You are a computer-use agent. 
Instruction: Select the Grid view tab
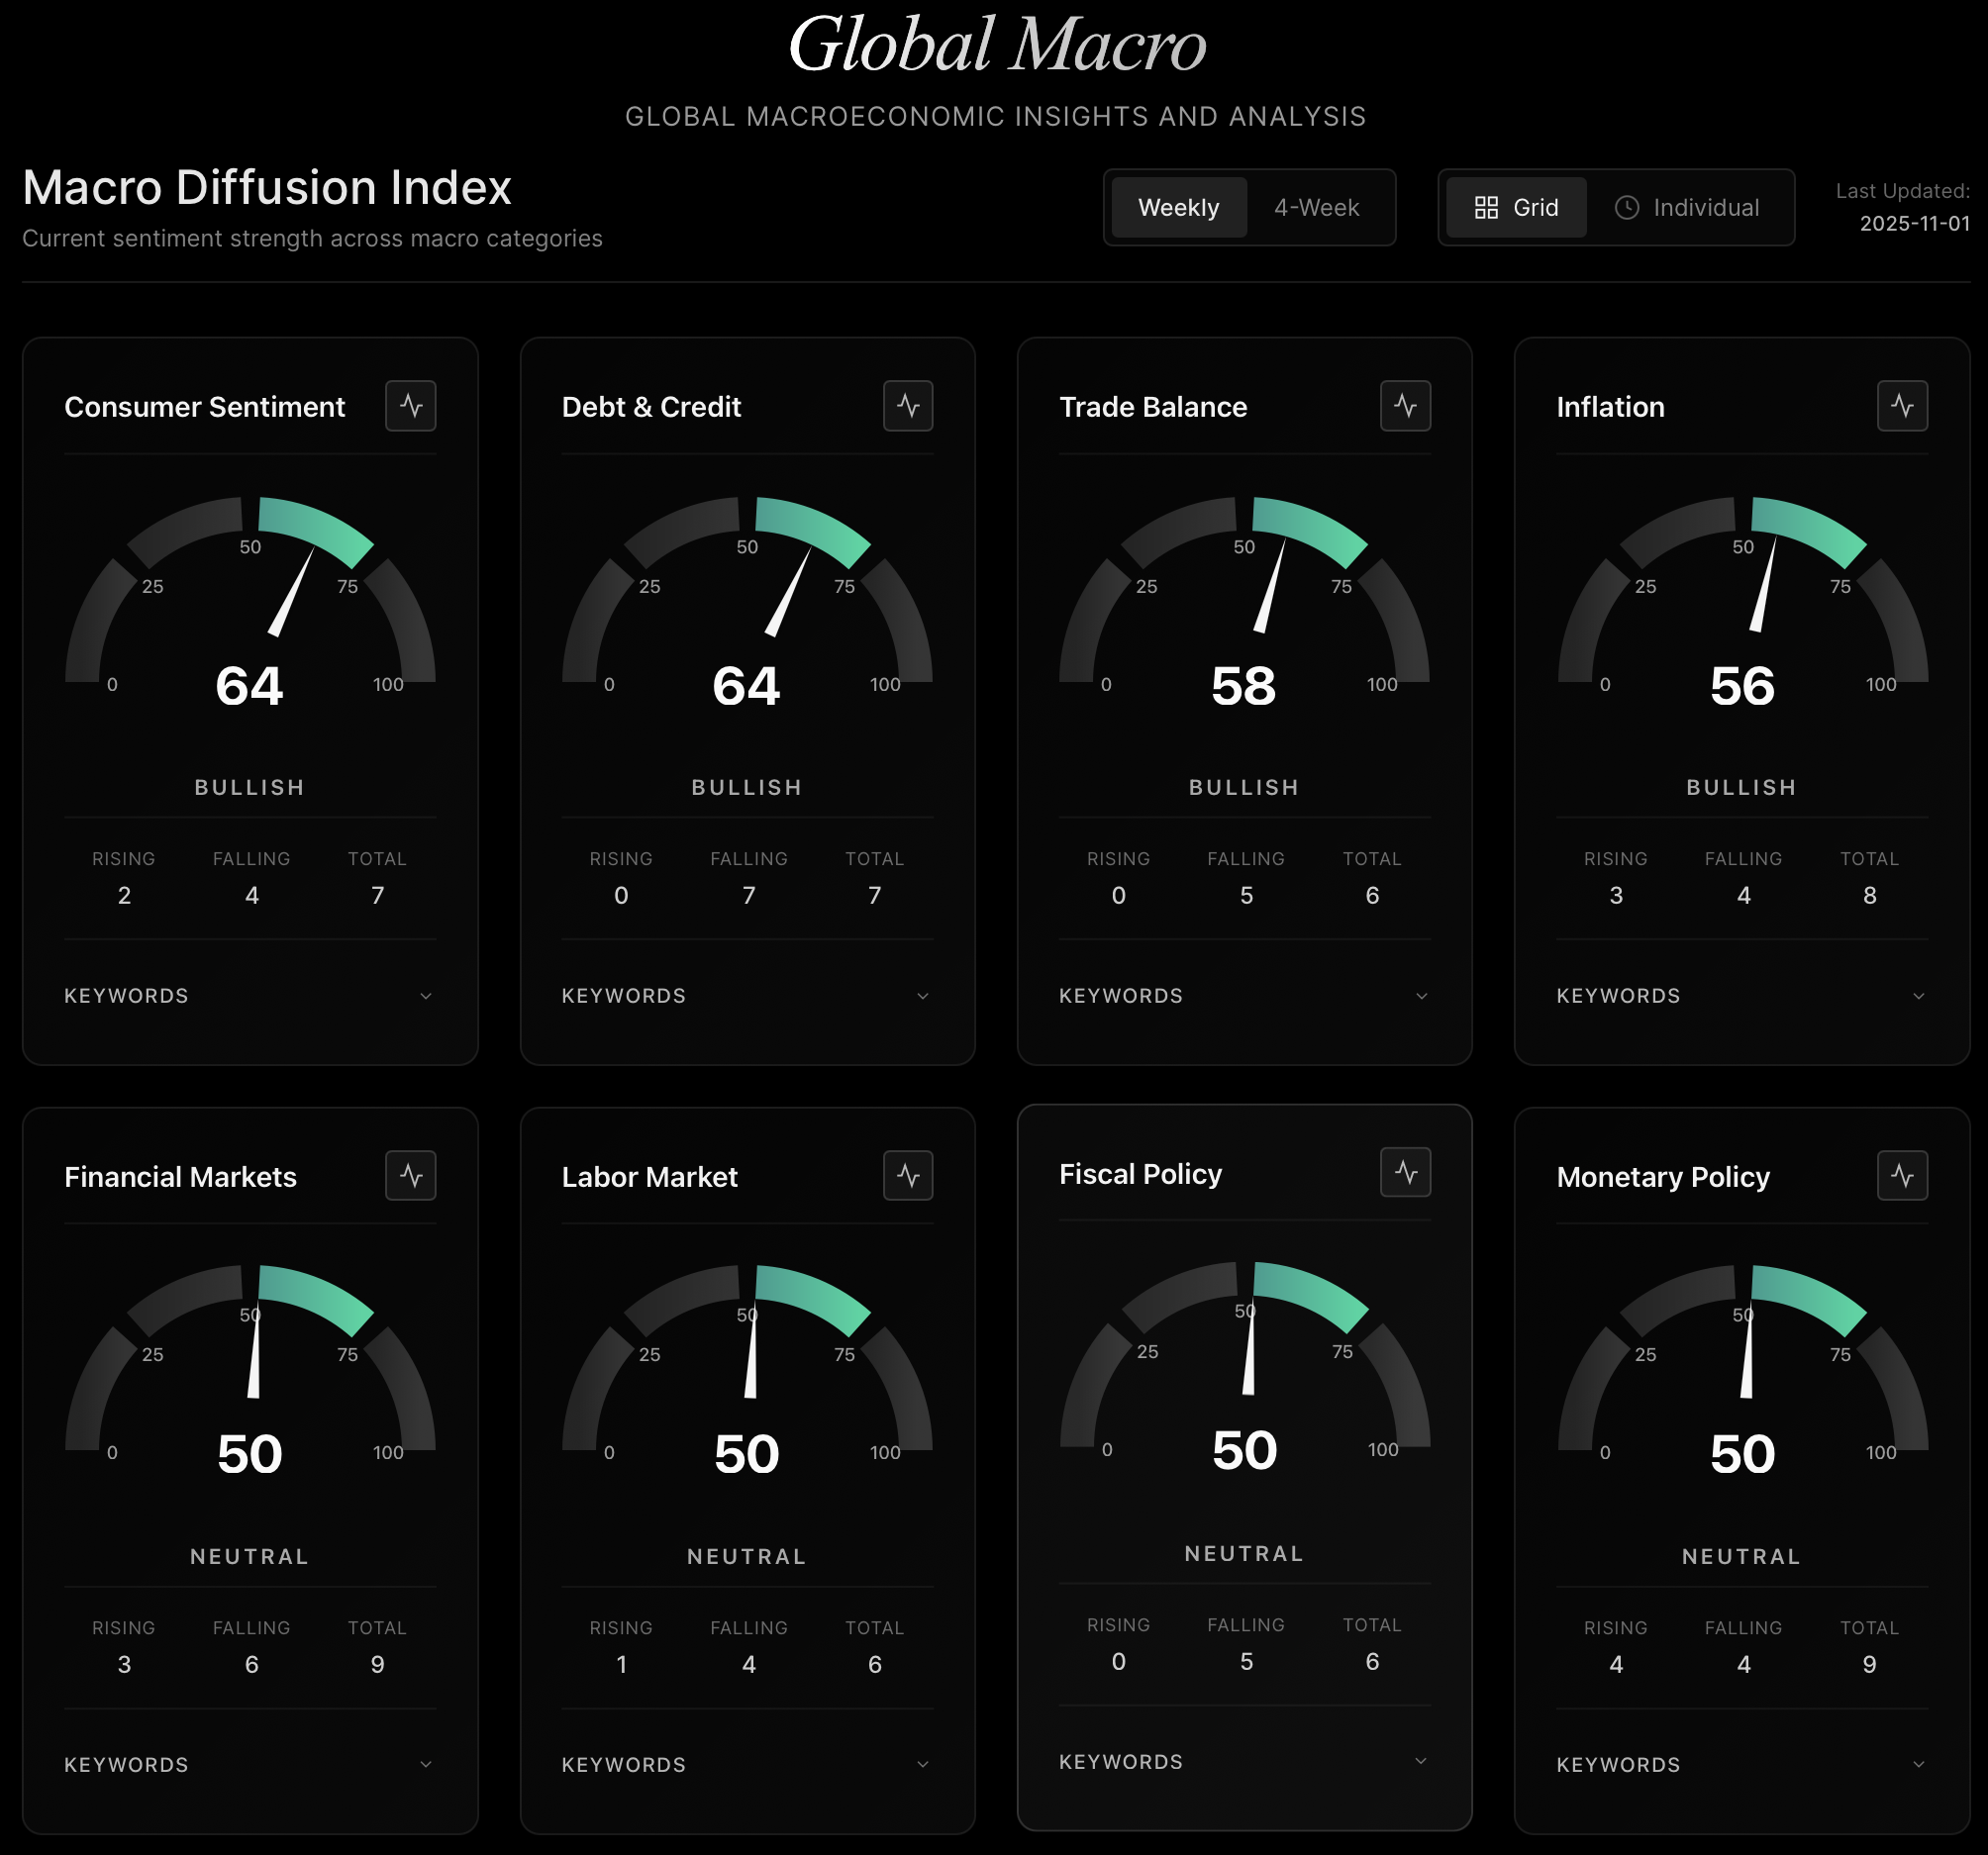click(x=1515, y=207)
